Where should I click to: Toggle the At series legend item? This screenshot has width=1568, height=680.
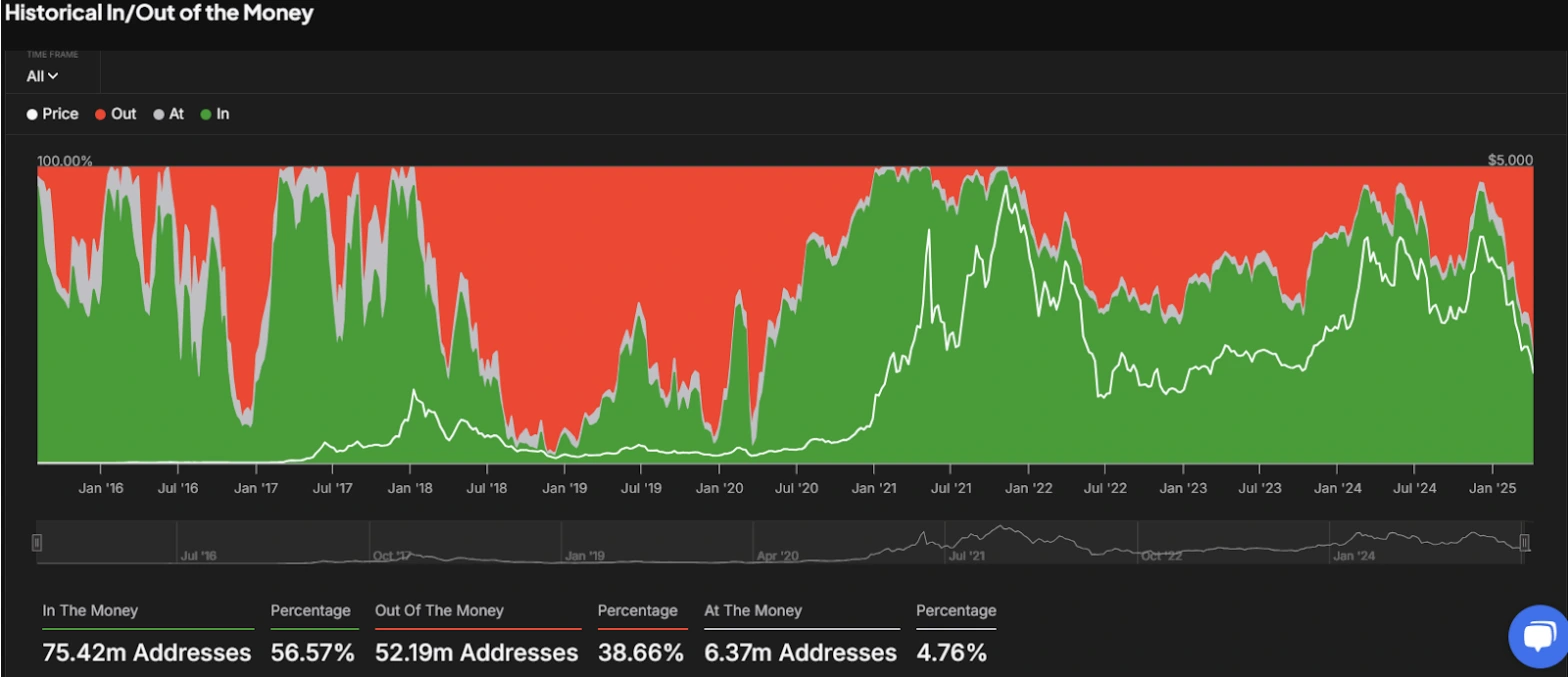(168, 114)
